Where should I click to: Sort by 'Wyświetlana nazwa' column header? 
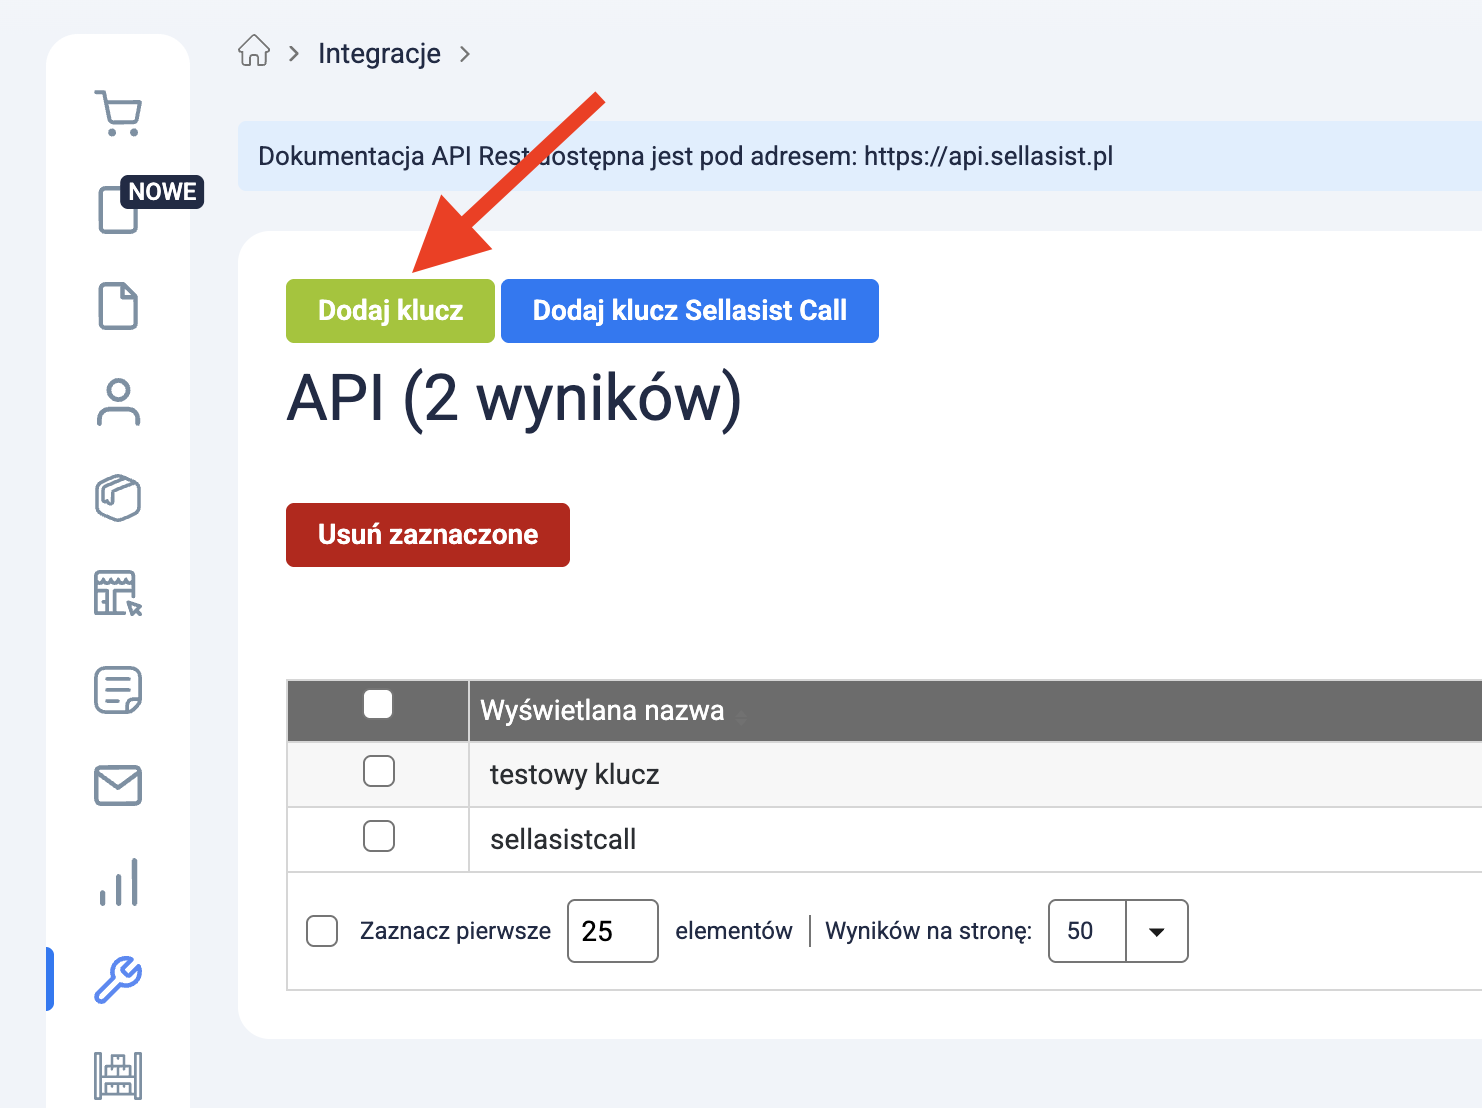602,711
